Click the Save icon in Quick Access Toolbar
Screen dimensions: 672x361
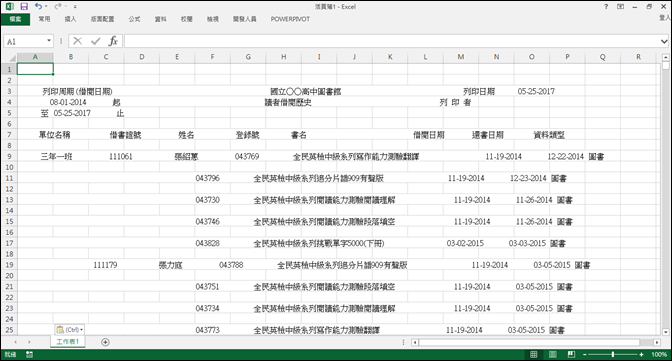point(24,6)
